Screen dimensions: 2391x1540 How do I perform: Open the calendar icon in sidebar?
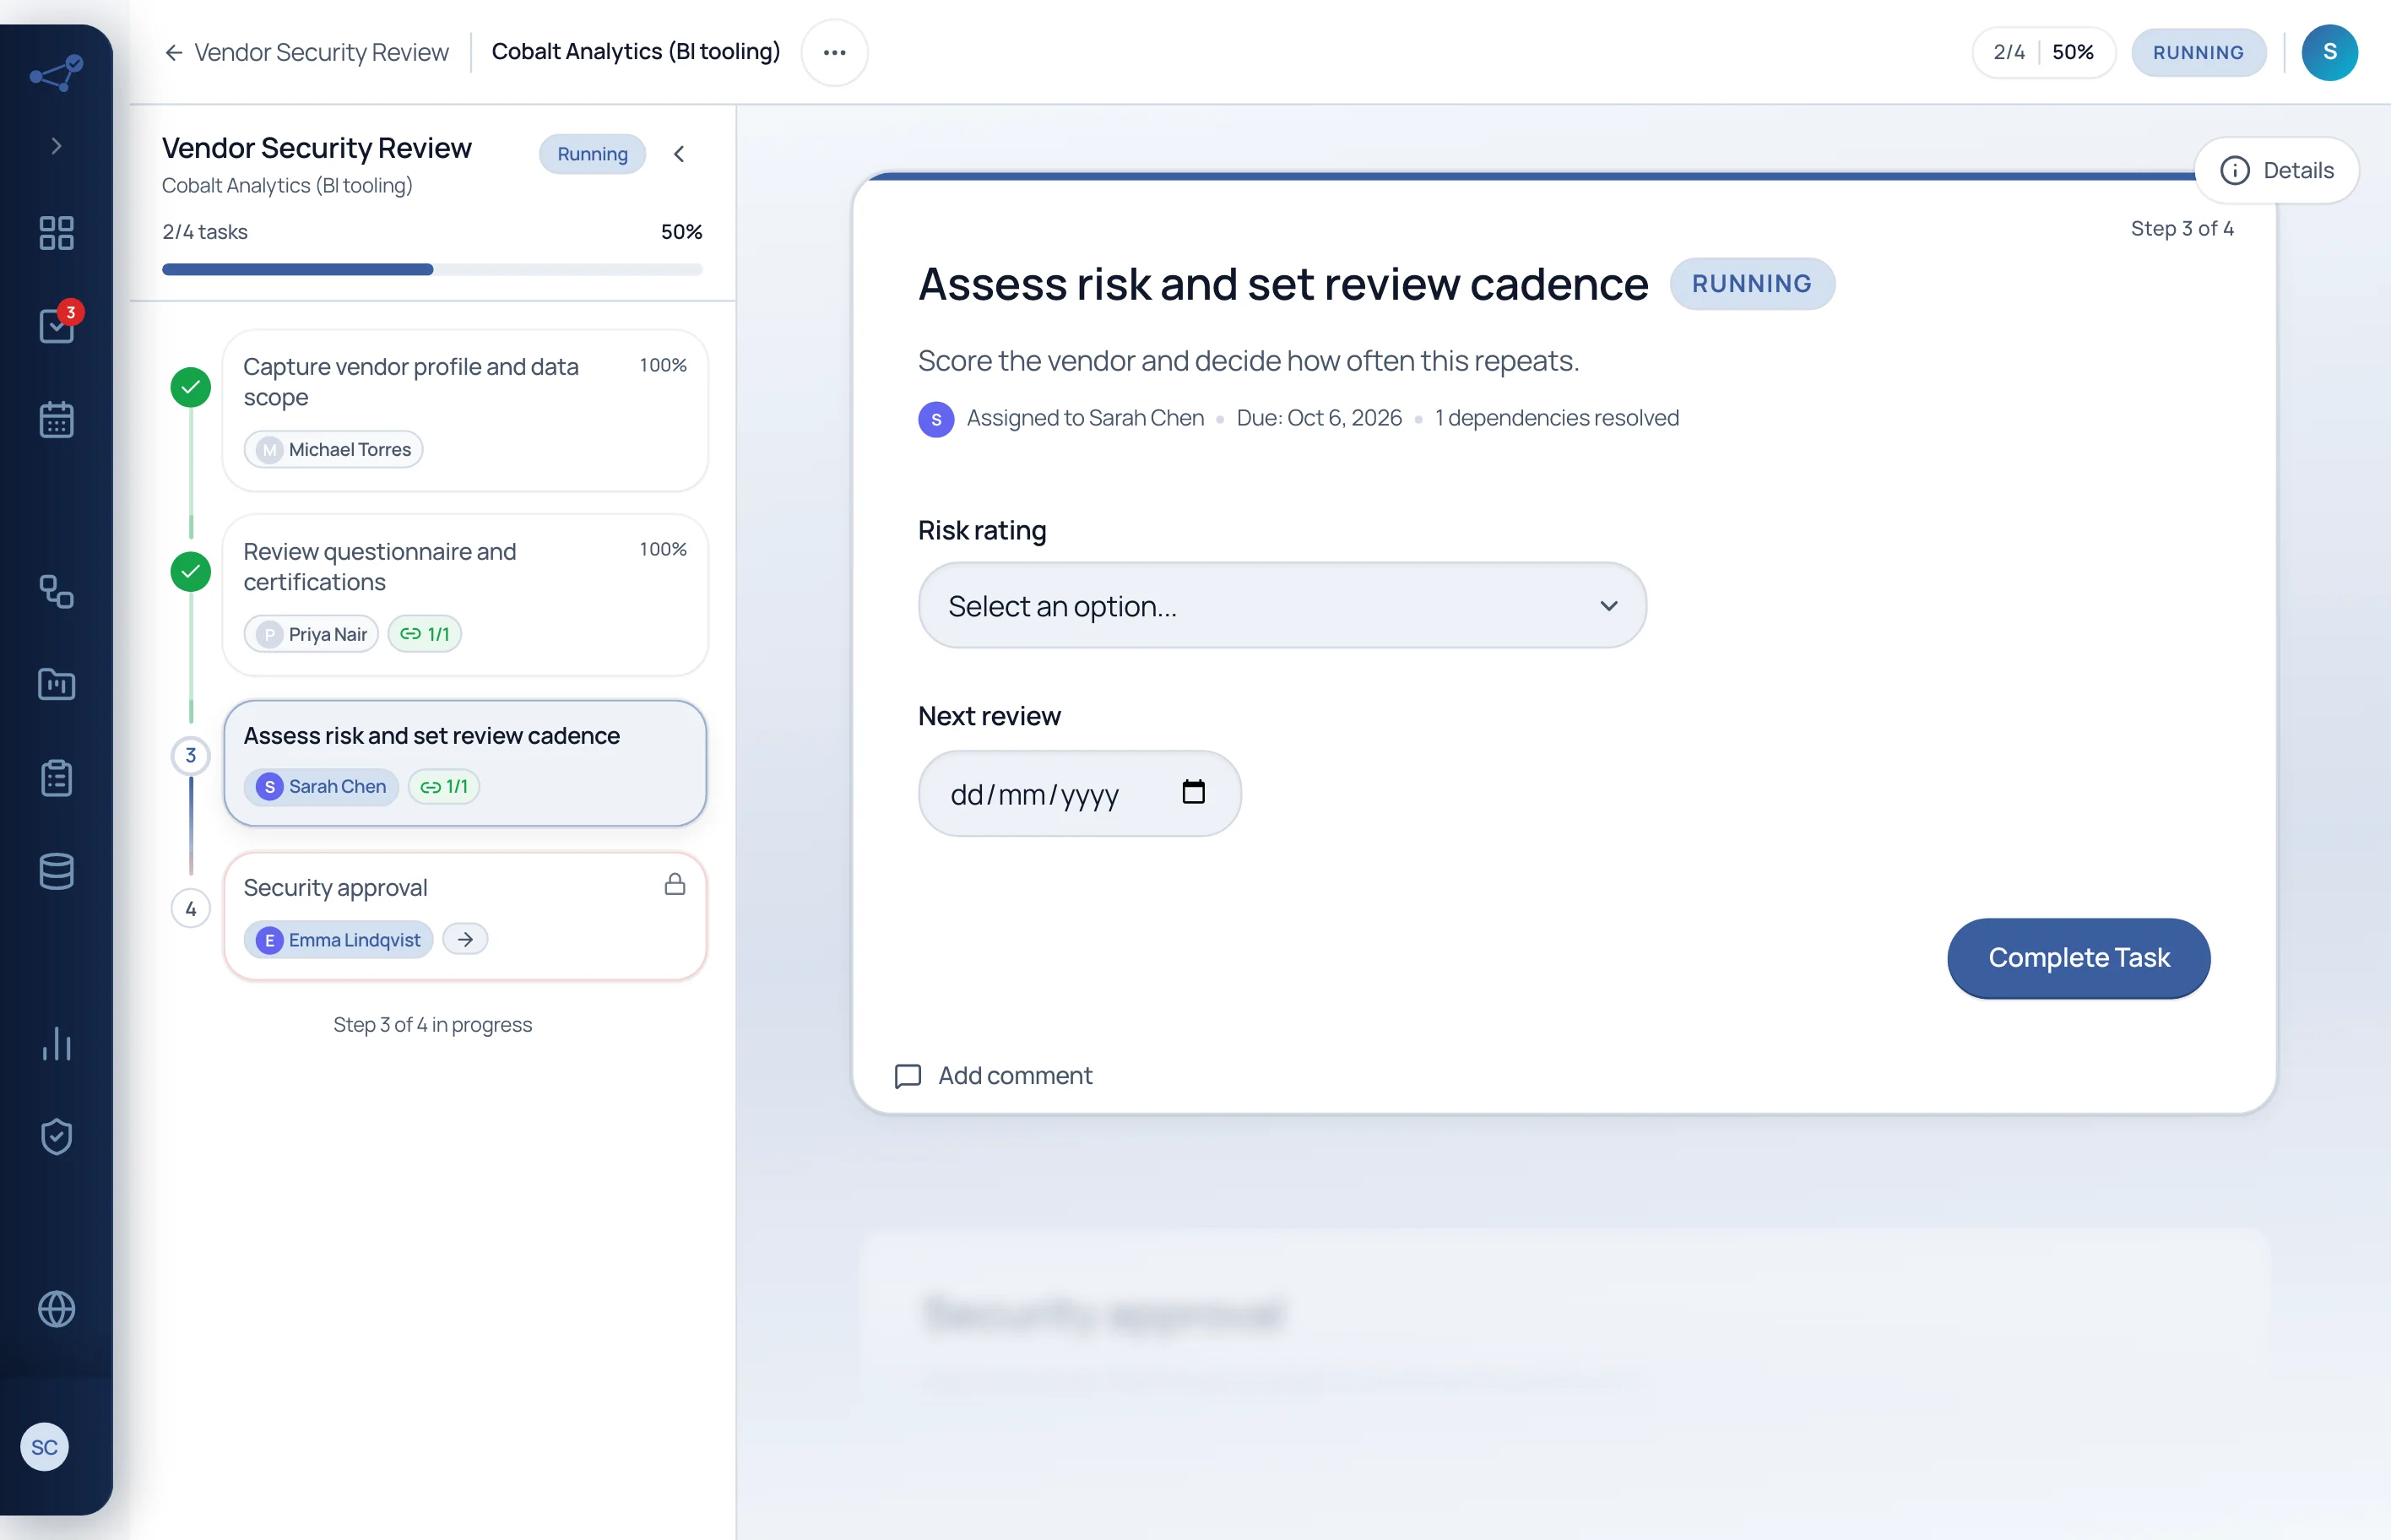[56, 420]
